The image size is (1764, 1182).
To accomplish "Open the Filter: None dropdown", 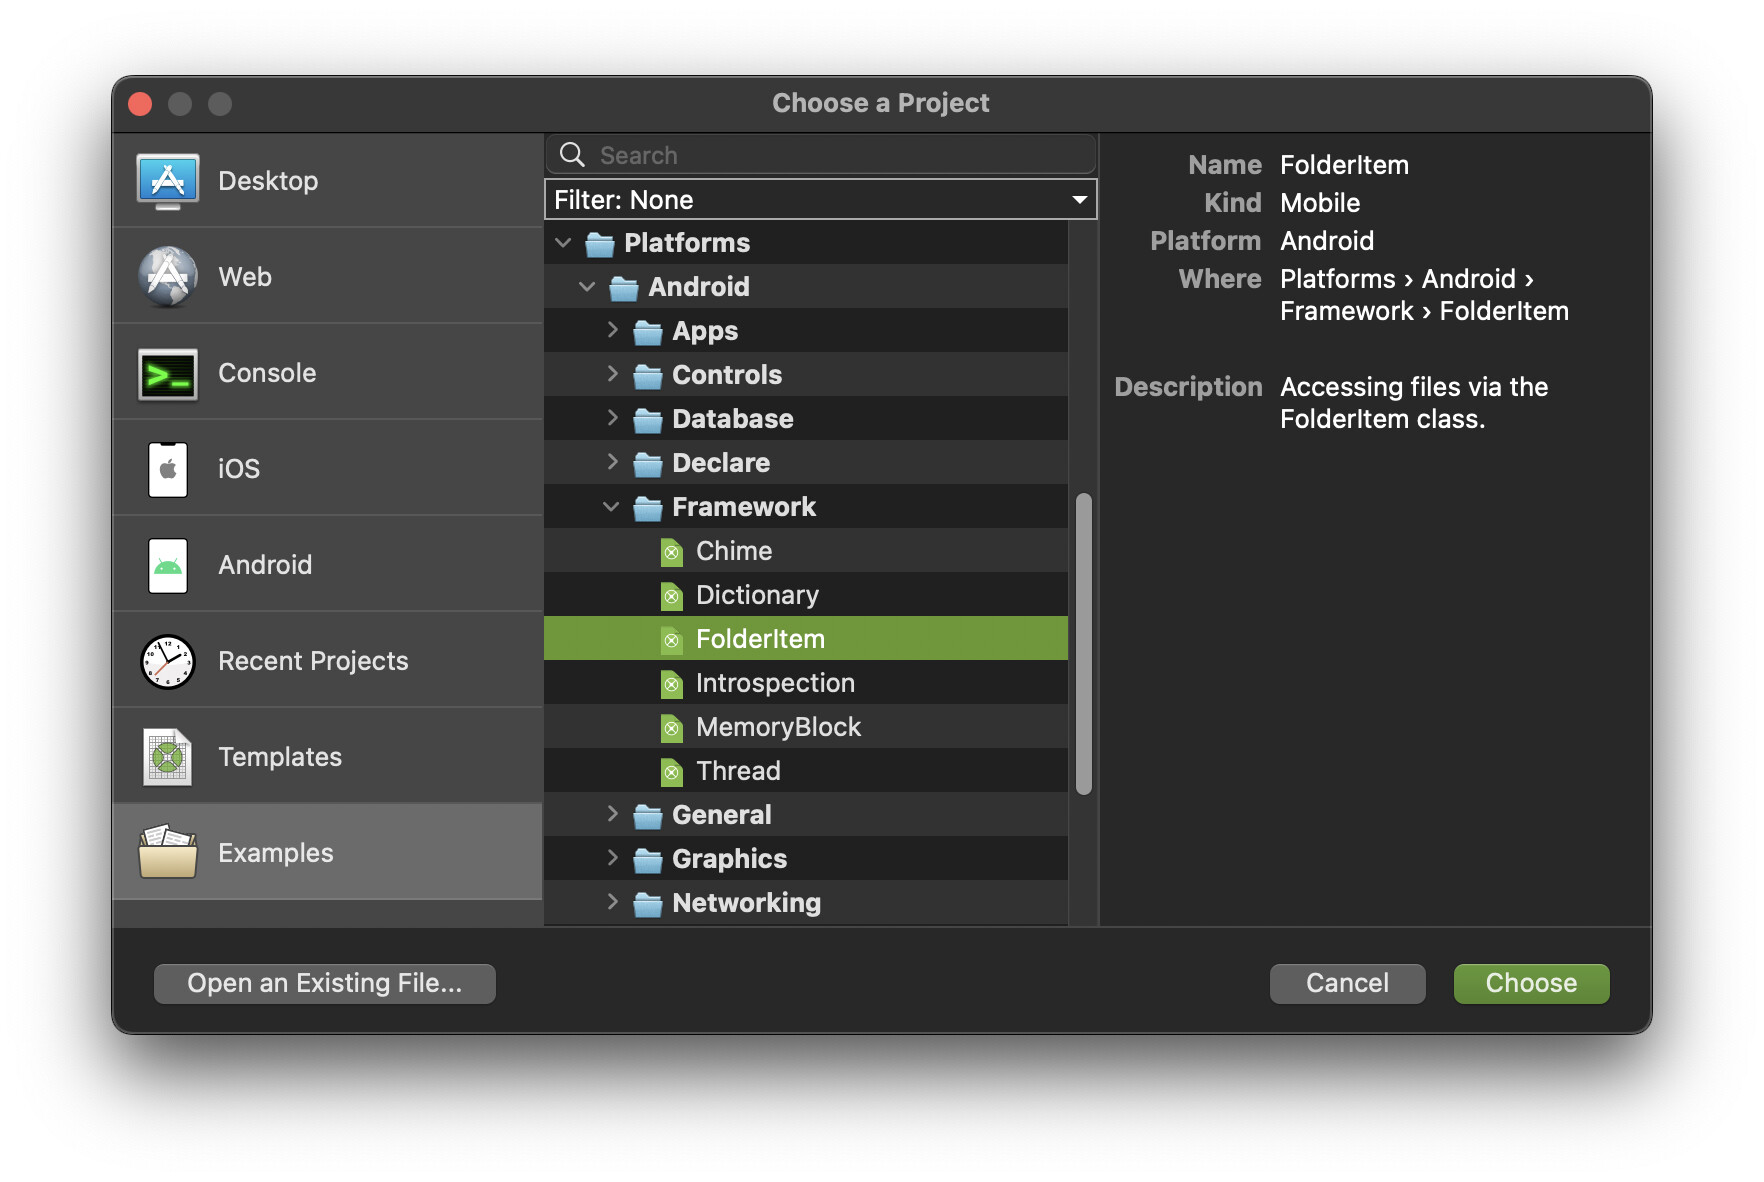I will pos(820,199).
